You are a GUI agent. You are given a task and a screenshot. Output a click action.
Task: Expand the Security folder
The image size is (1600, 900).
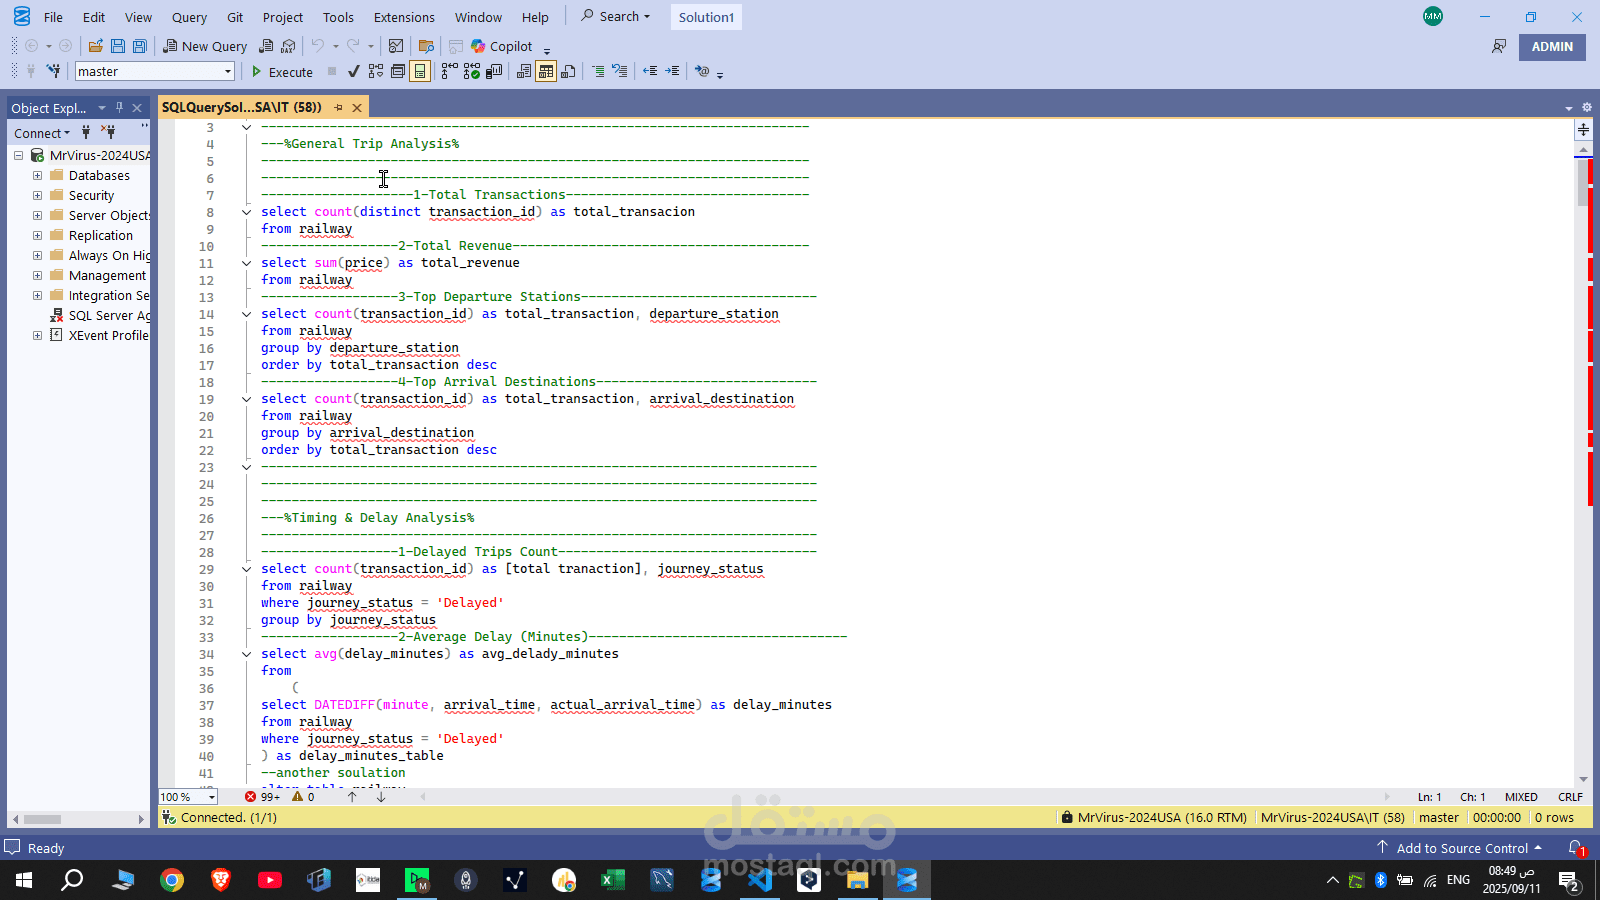37,195
